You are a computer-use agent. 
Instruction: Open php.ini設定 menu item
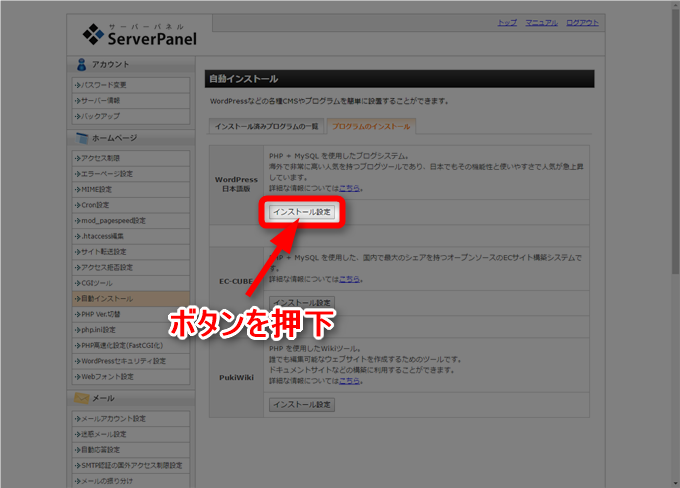[x=131, y=330]
